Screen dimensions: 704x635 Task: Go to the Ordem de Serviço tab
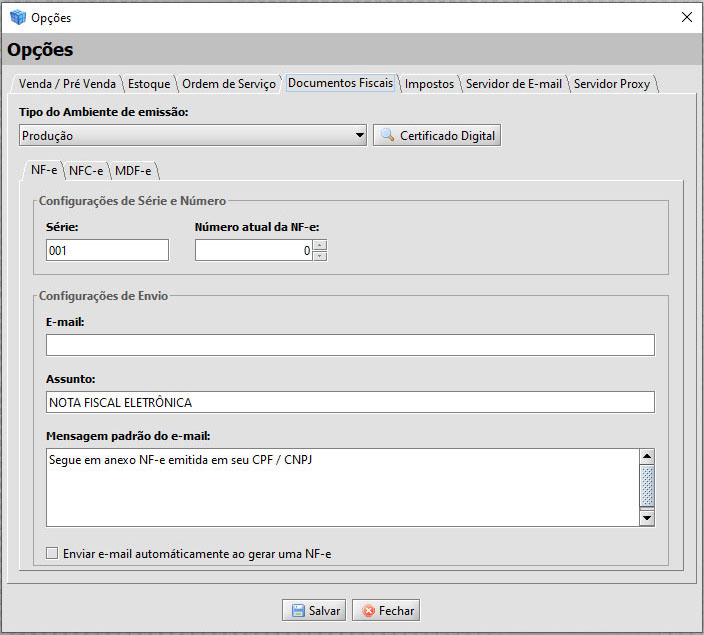(x=229, y=84)
